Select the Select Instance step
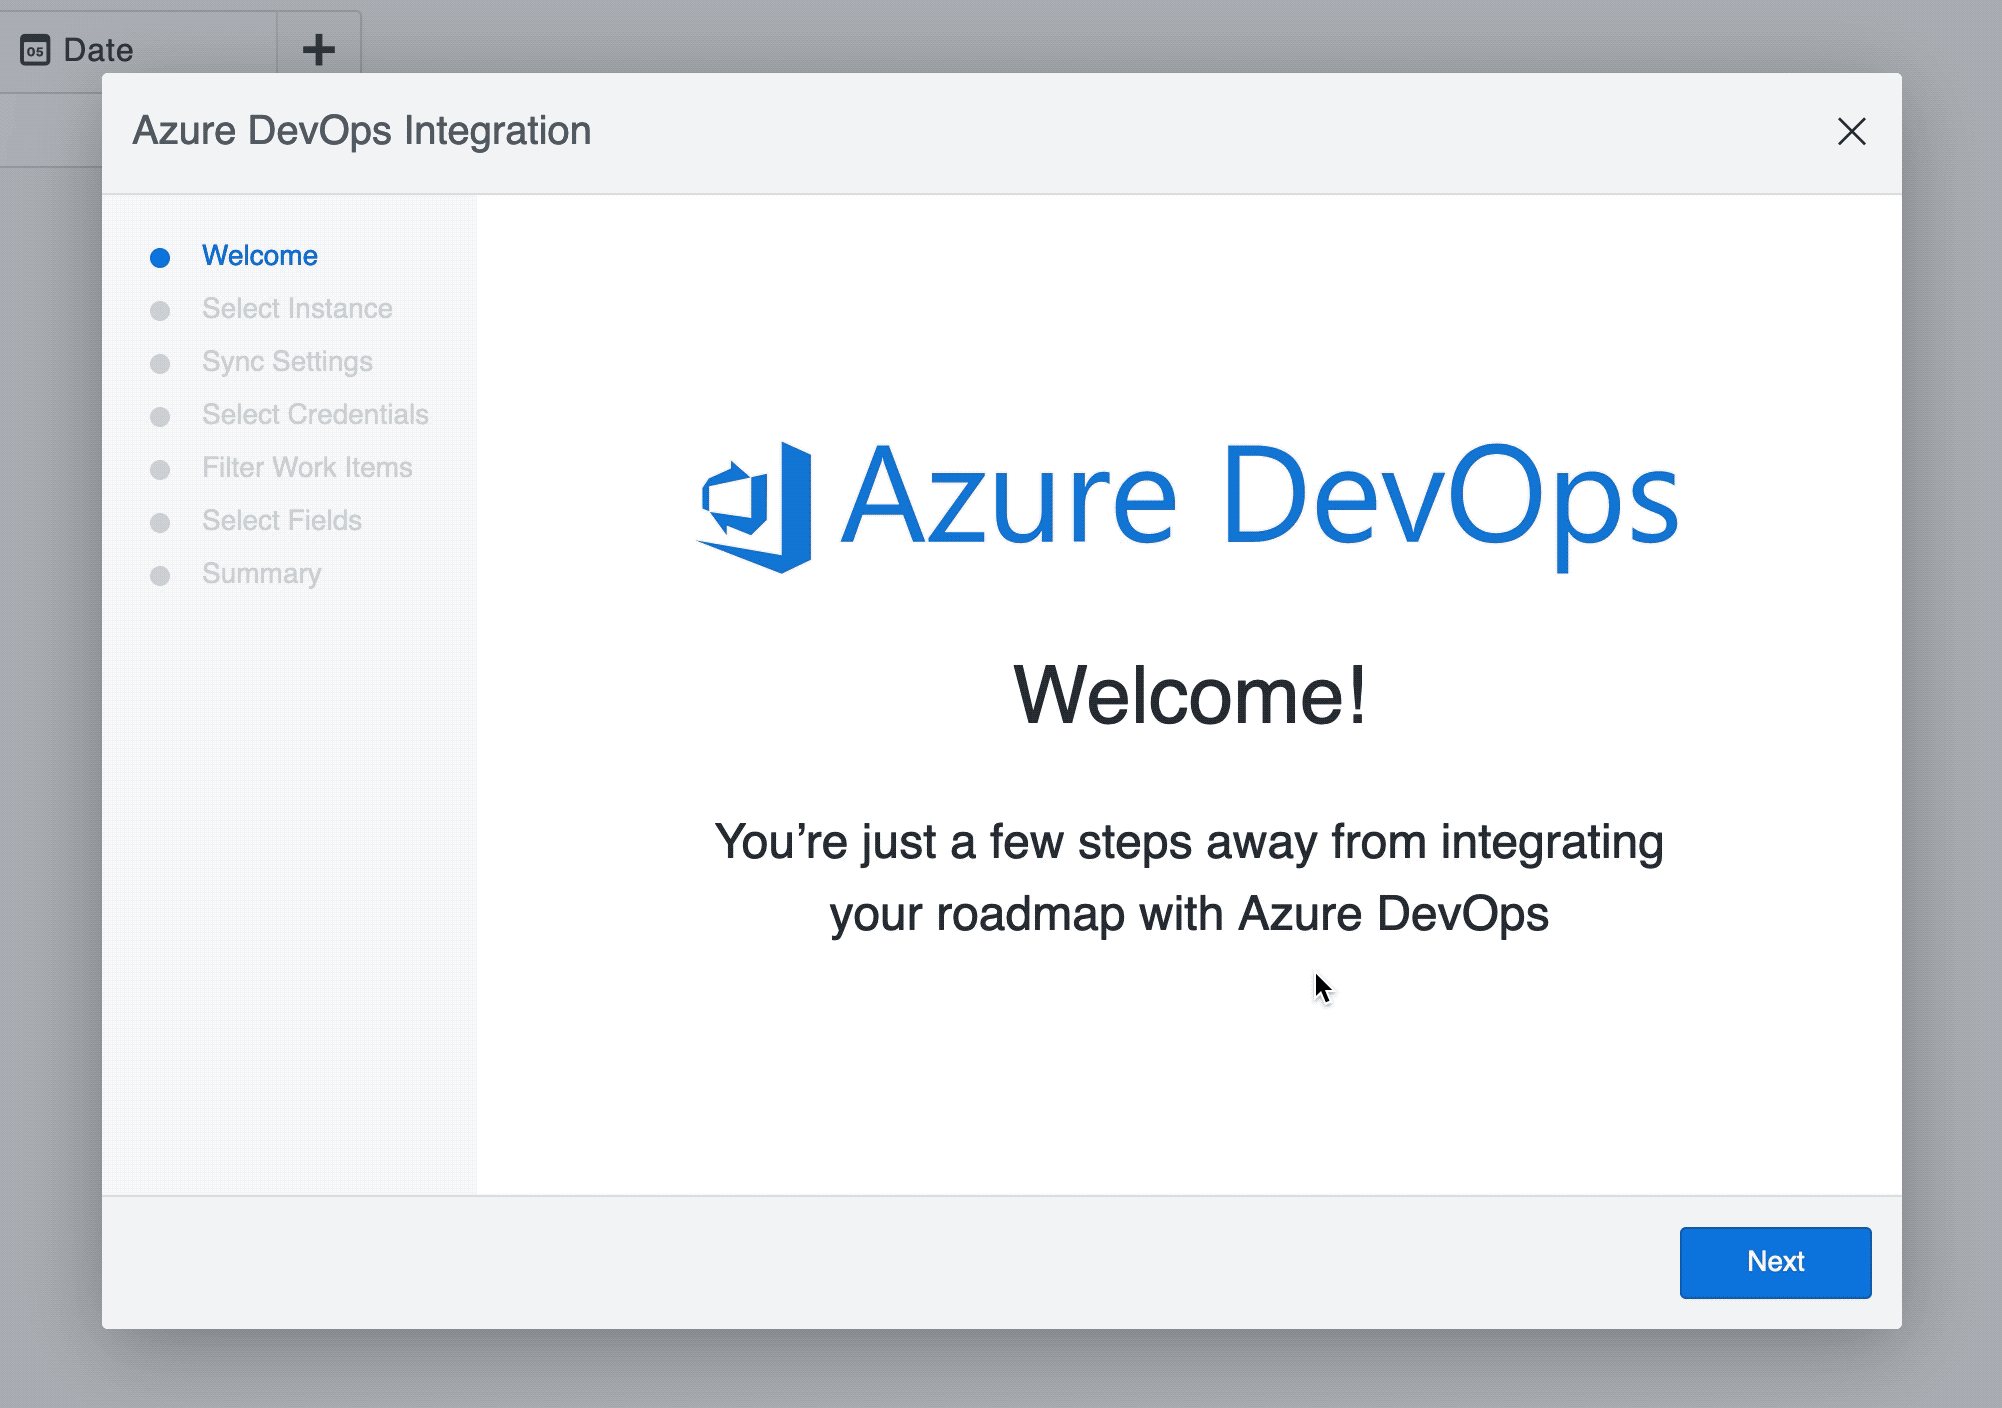2002x1408 pixels. click(x=297, y=310)
